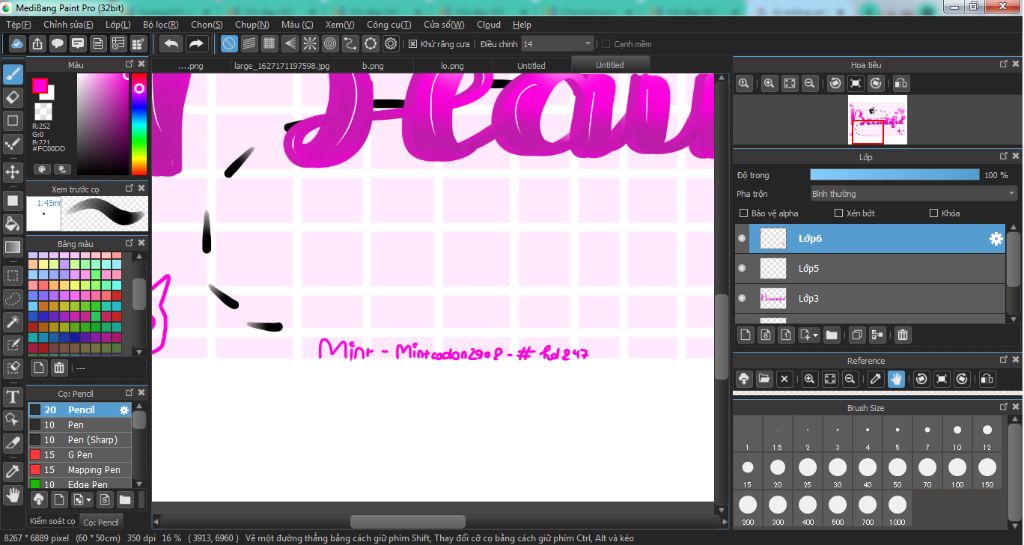Toggle hand tool in Reference panel
Viewport: 1024px width, 545px height.
[x=896, y=379]
